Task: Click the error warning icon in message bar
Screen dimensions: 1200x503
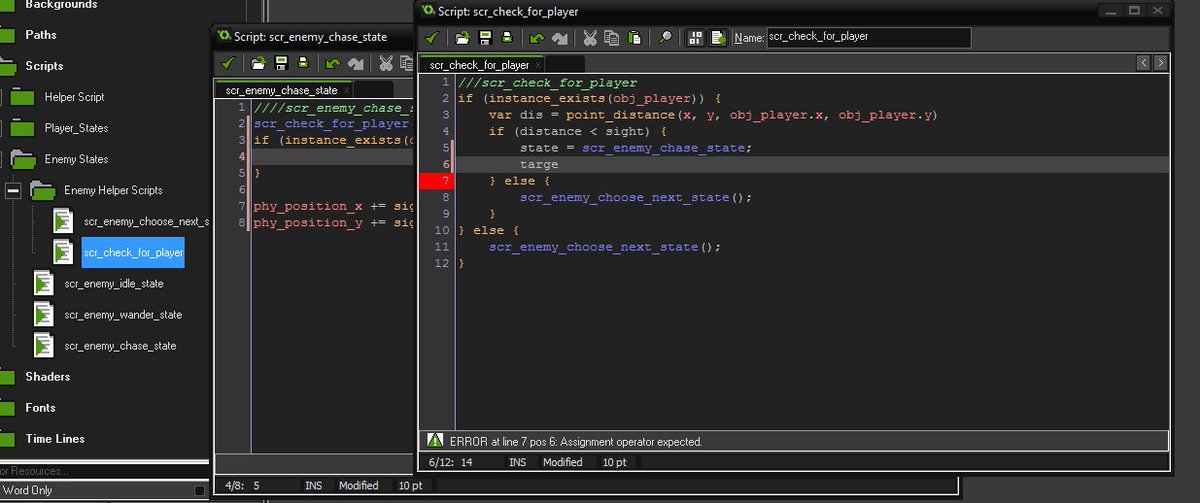Action: (x=435, y=441)
